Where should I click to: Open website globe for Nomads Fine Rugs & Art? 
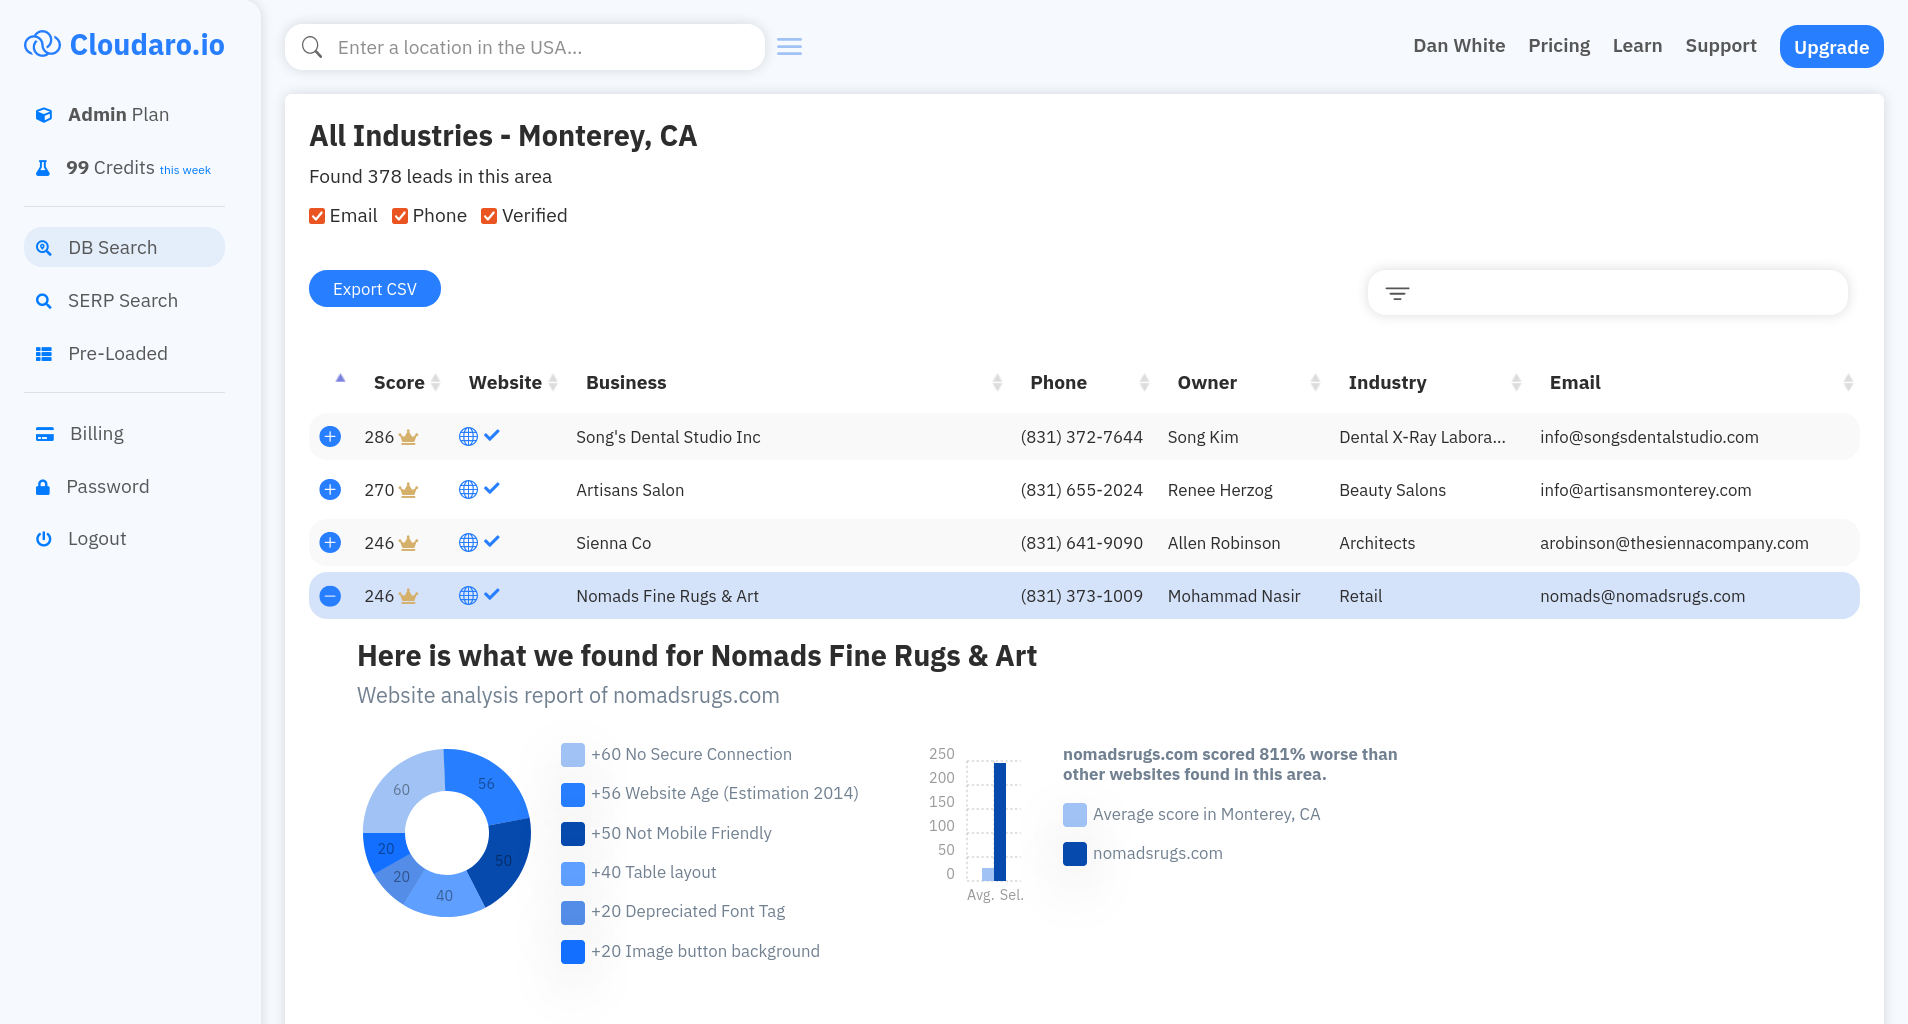click(468, 595)
